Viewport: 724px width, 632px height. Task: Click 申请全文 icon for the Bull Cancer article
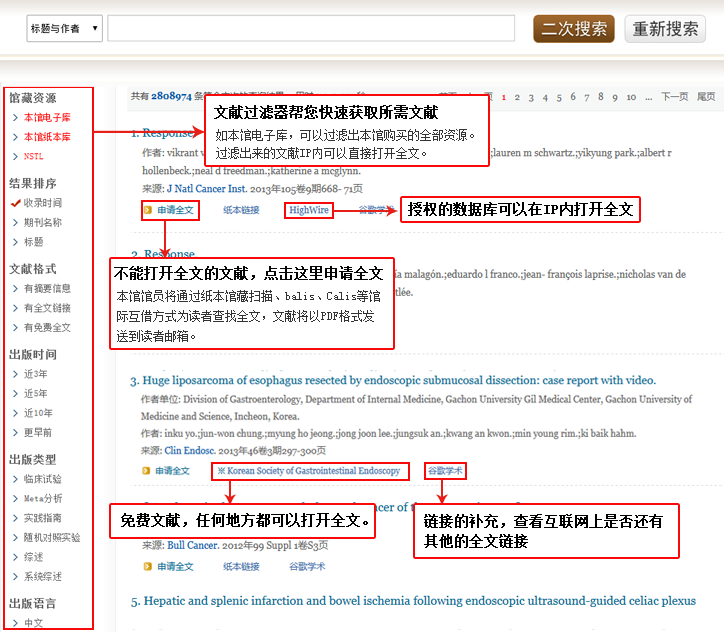[x=147, y=567]
